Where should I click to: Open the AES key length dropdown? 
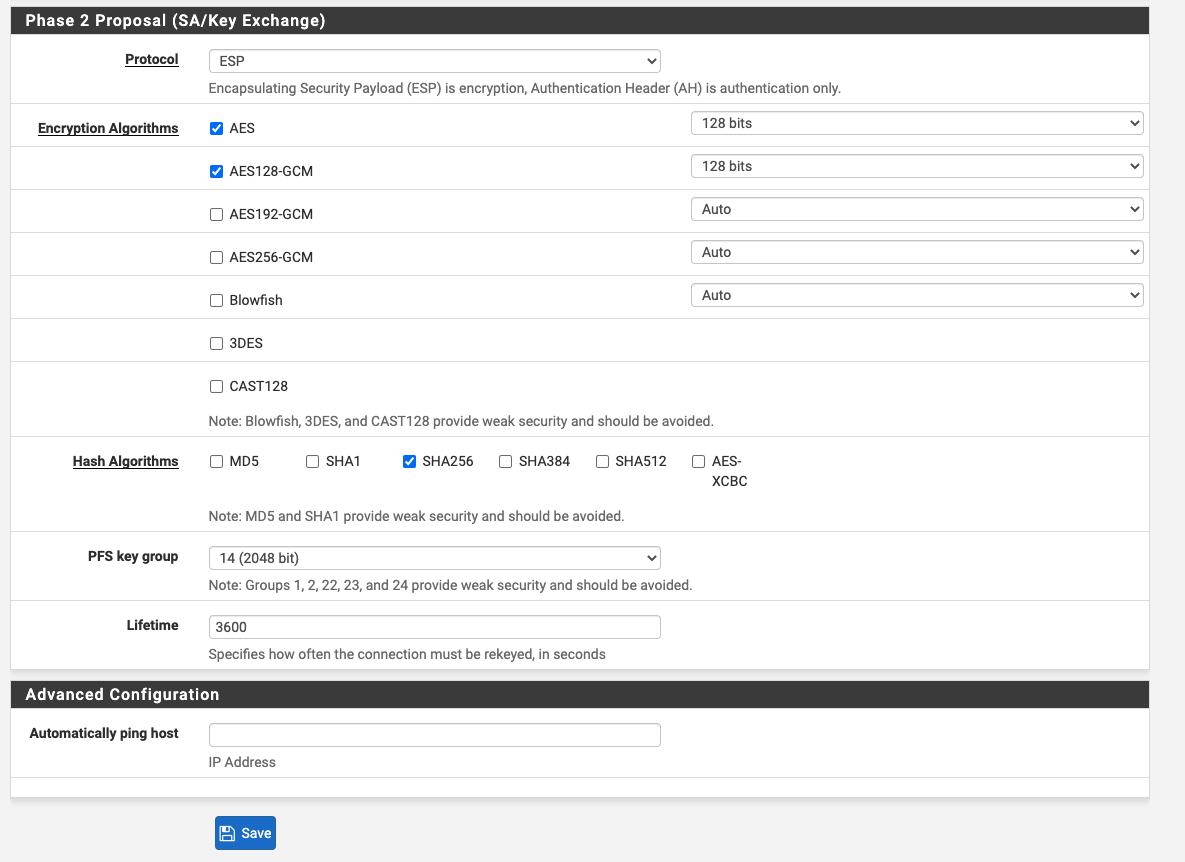click(x=917, y=123)
